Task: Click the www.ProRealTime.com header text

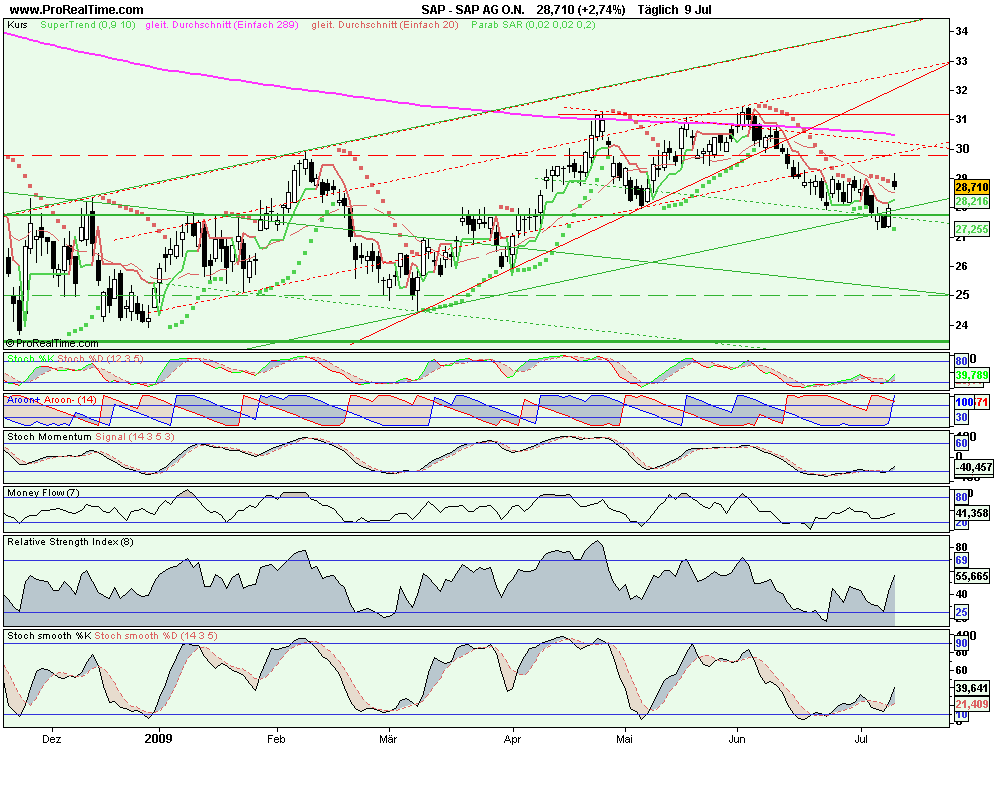Action: pos(77,10)
